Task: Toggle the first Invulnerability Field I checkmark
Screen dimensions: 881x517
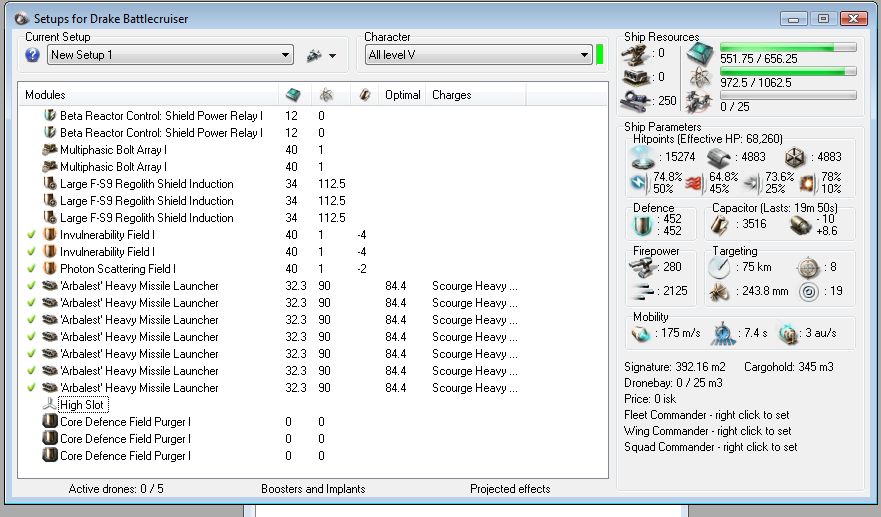Action: 33,235
